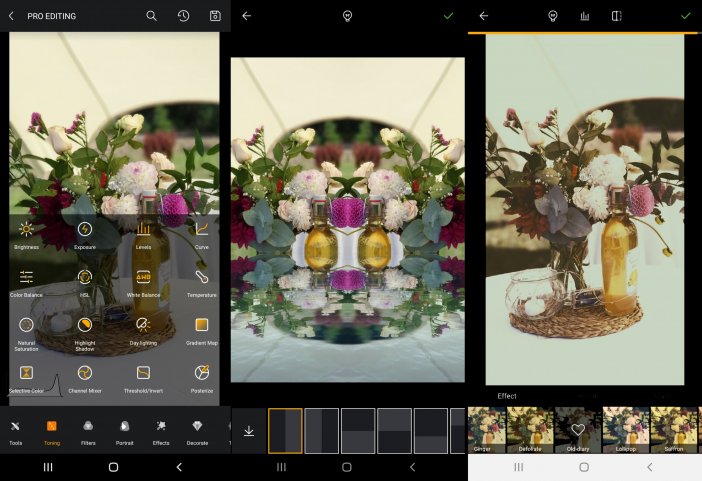Tap the lightbulb tips icon on mirror screen
702x481 pixels.
(347, 16)
